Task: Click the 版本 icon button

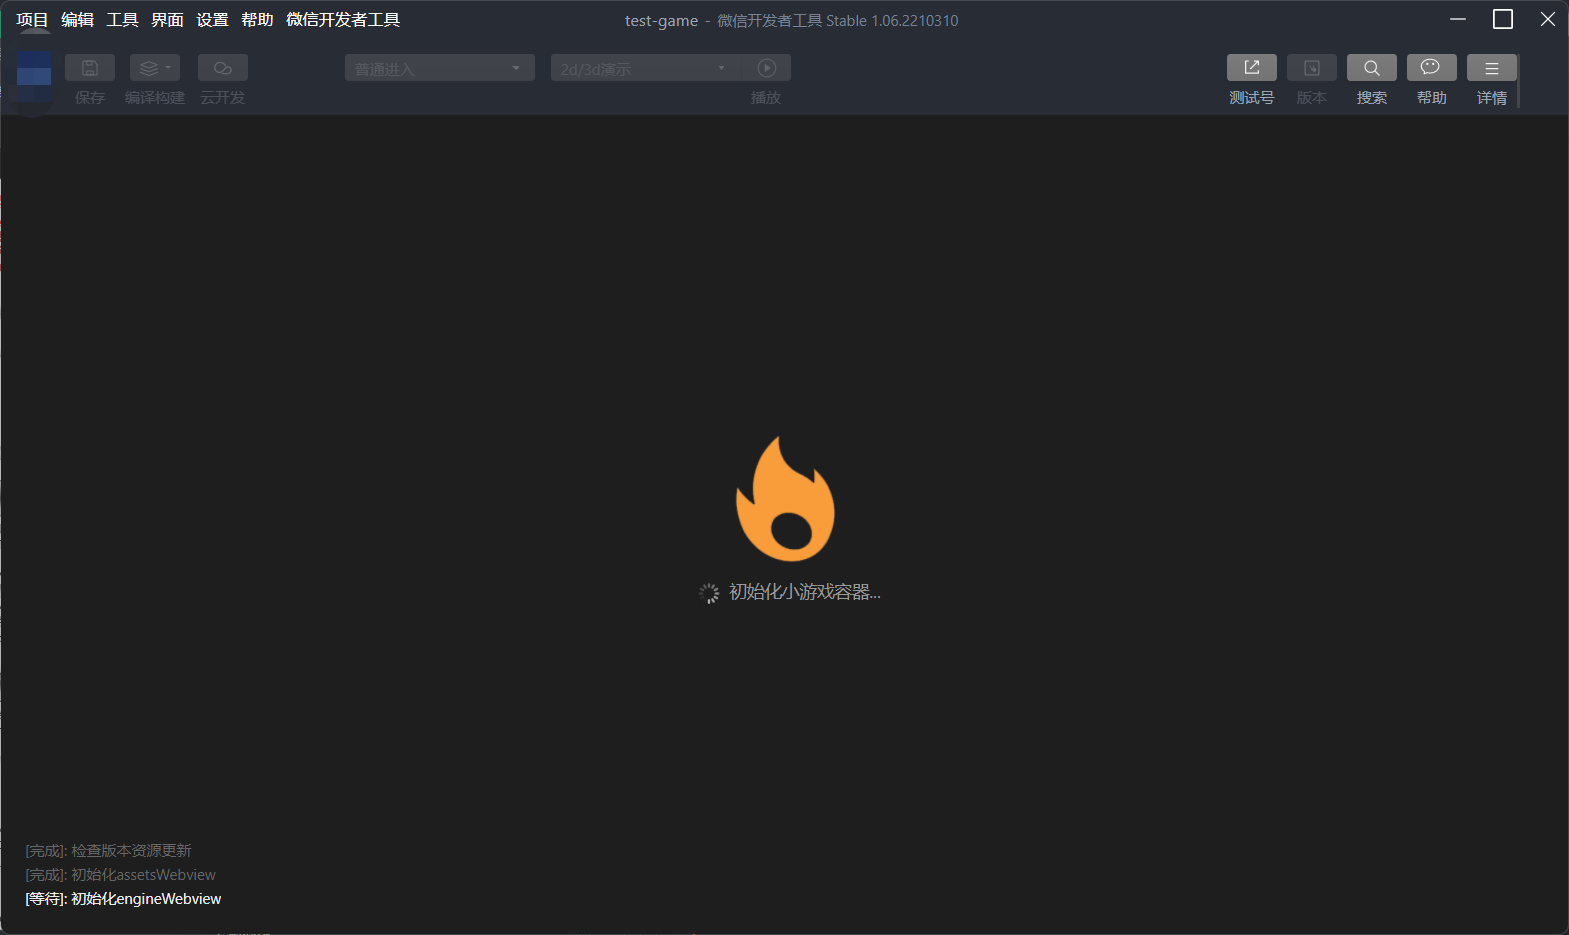Action: coord(1312,67)
